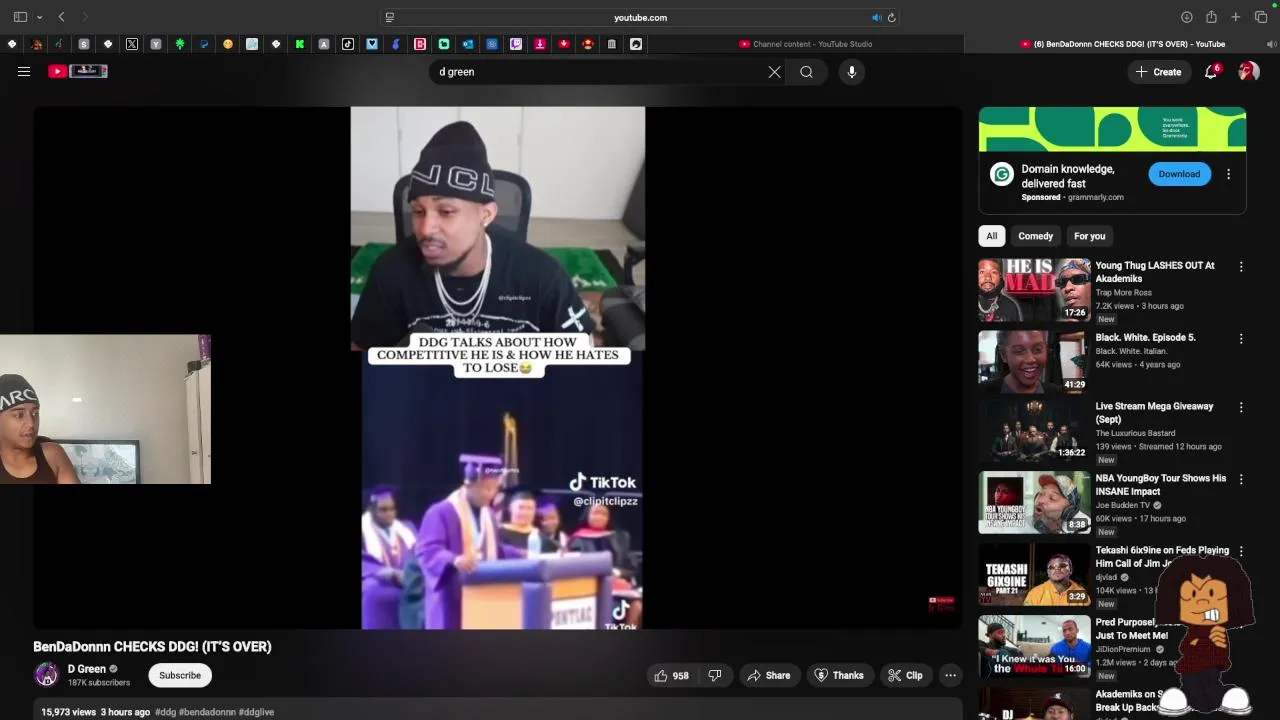Screen dimensions: 1280x720
Task: Open Safari share menu
Action: pyautogui.click(x=1211, y=17)
